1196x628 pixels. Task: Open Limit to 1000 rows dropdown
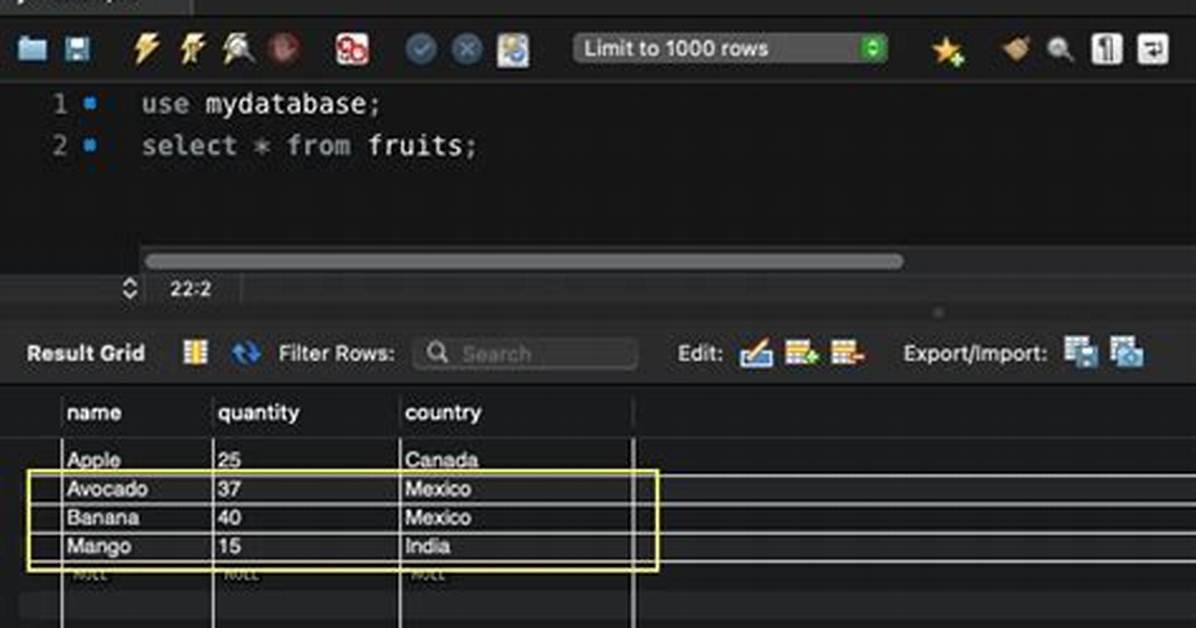coord(730,49)
